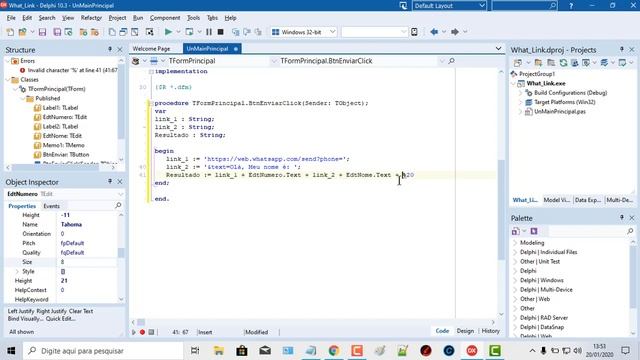Pin the Object Inspector panel
The height and width of the screenshot is (360, 640).
pos(110,181)
